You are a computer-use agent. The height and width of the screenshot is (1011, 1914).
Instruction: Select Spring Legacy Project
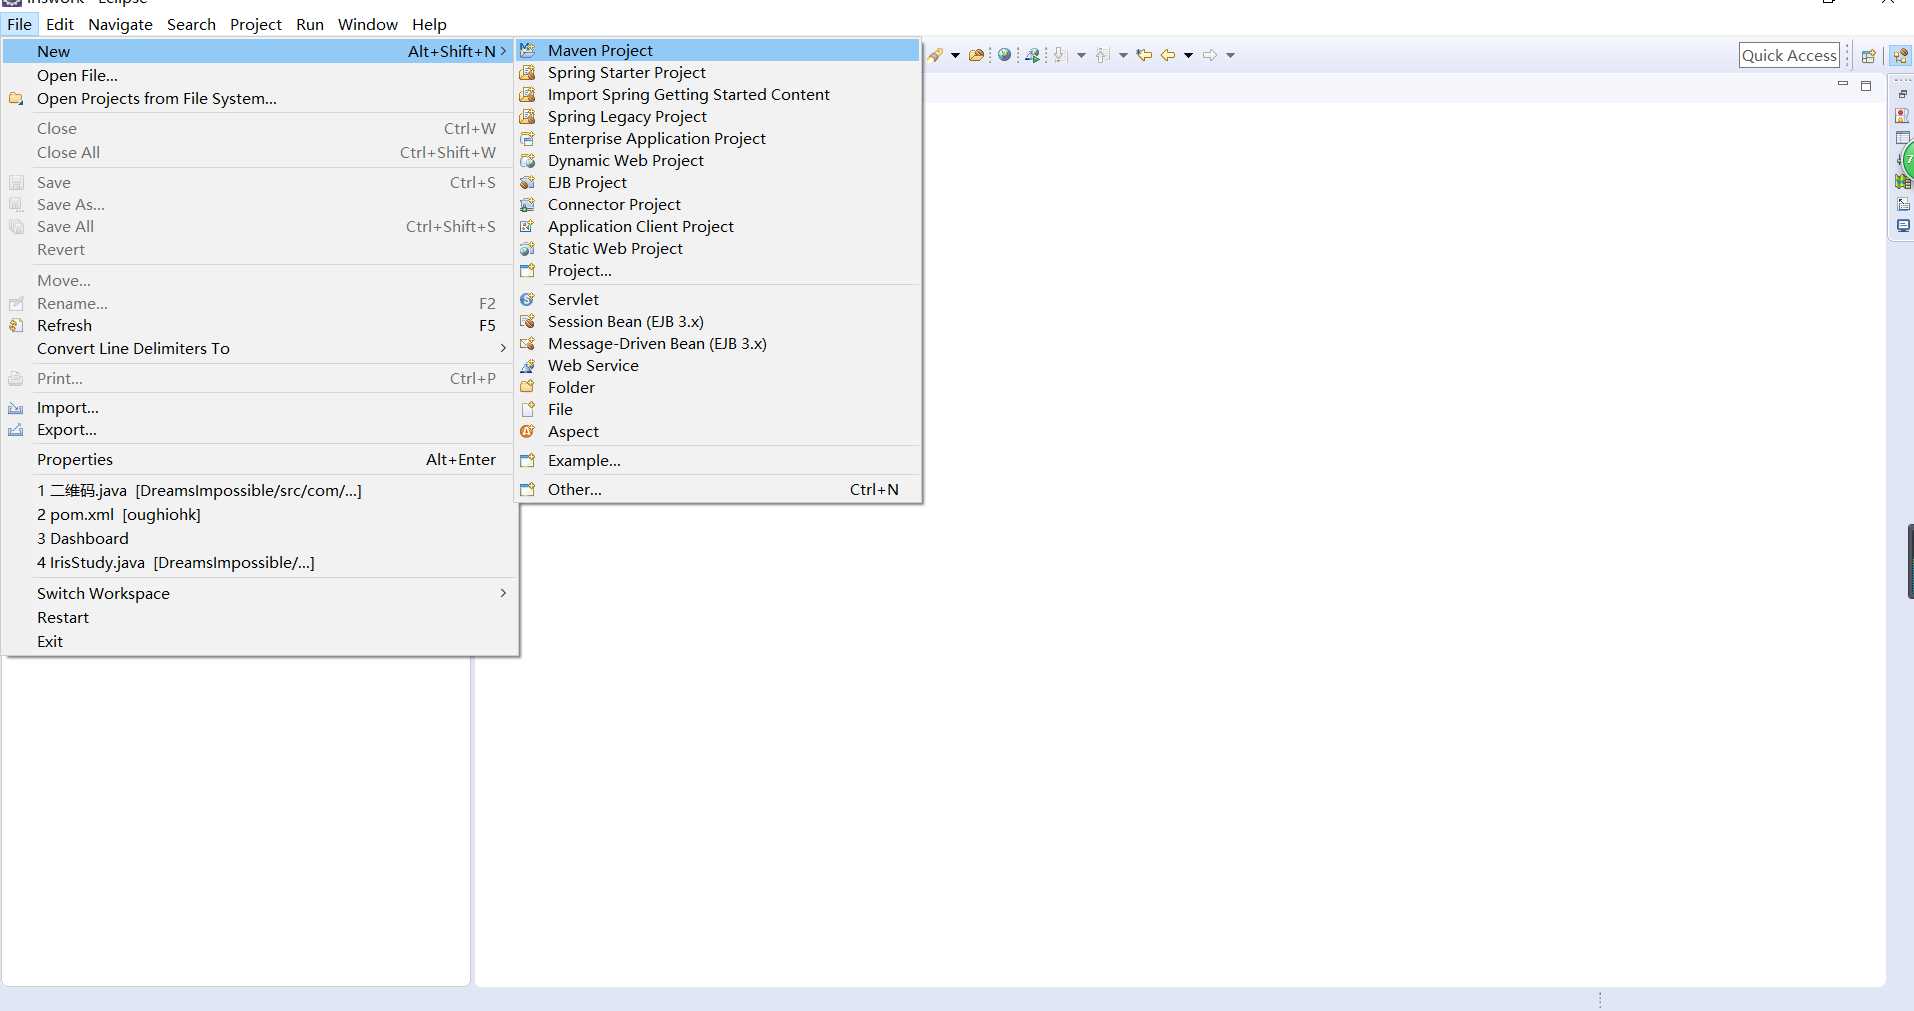click(x=717, y=116)
